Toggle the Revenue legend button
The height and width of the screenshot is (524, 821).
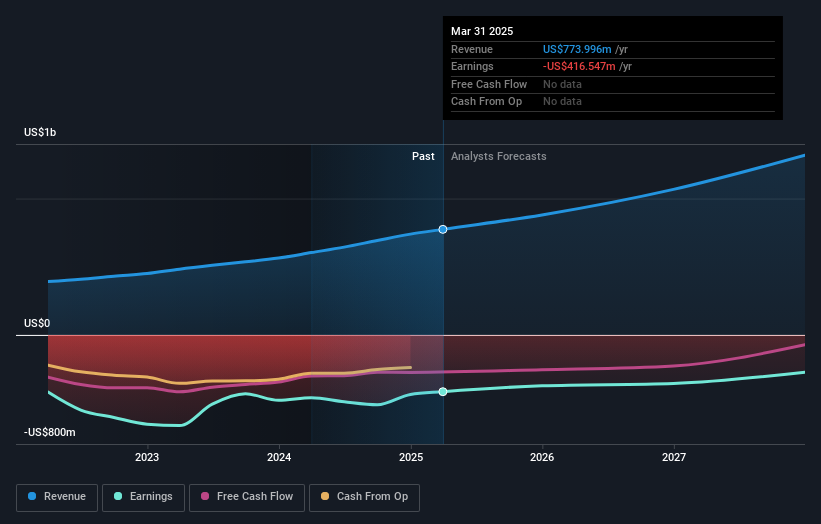coord(57,497)
